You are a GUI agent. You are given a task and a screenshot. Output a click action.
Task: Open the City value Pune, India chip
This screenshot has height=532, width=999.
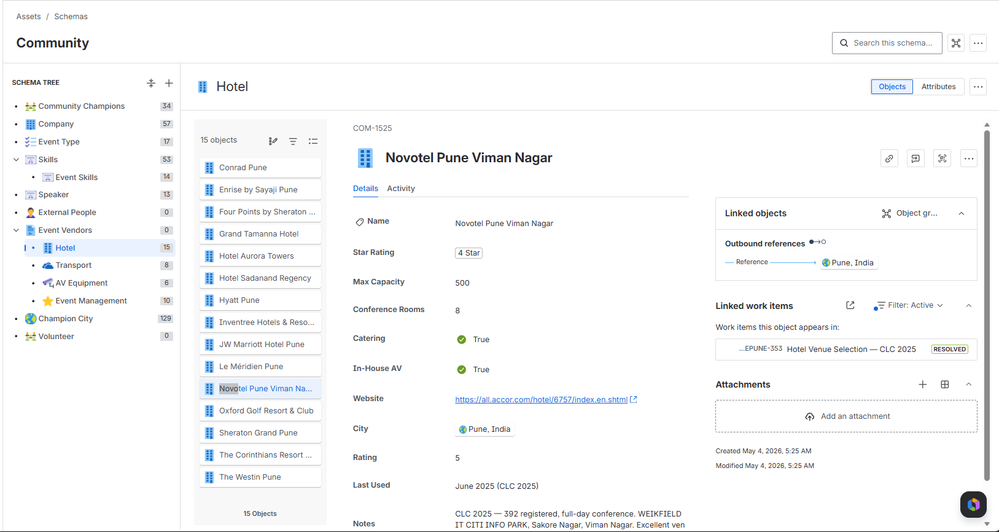[485, 429]
